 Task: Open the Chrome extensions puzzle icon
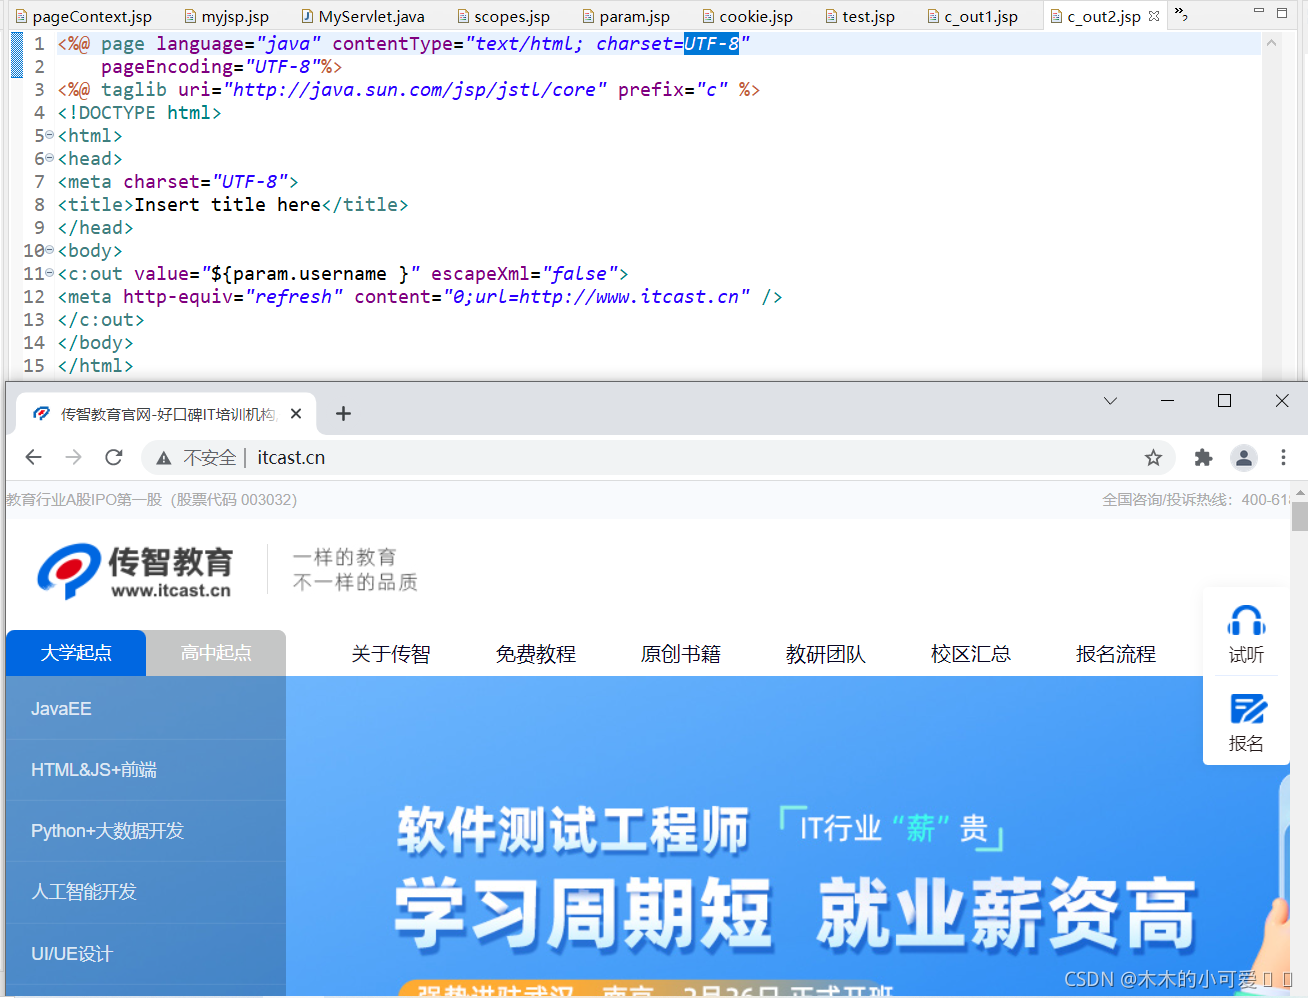(x=1202, y=457)
